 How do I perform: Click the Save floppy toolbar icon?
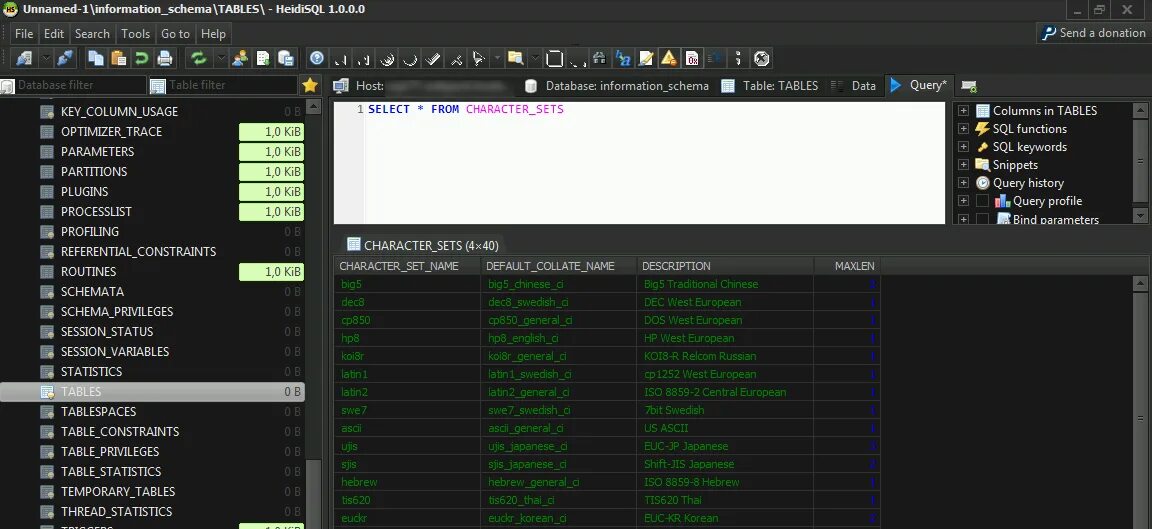(555, 59)
